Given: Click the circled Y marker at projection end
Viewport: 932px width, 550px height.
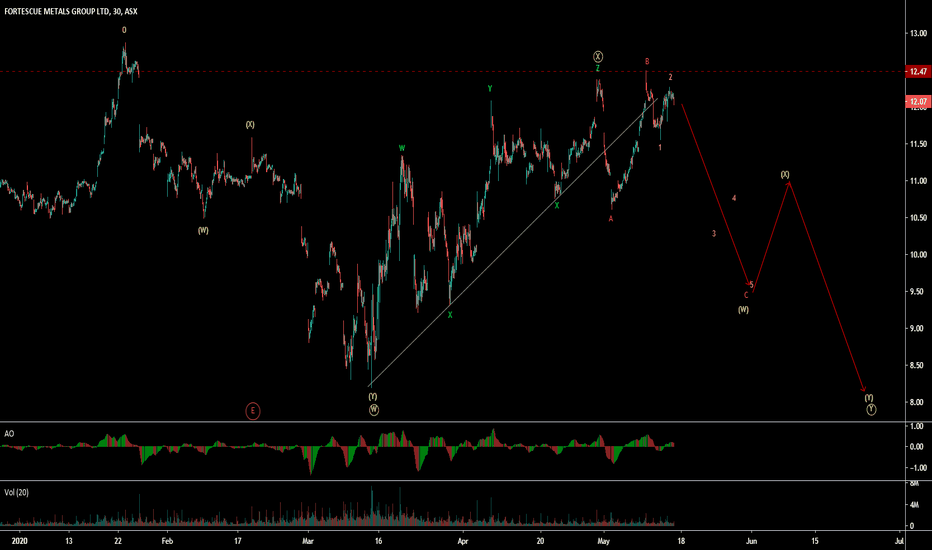Looking at the screenshot, I should coord(871,409).
